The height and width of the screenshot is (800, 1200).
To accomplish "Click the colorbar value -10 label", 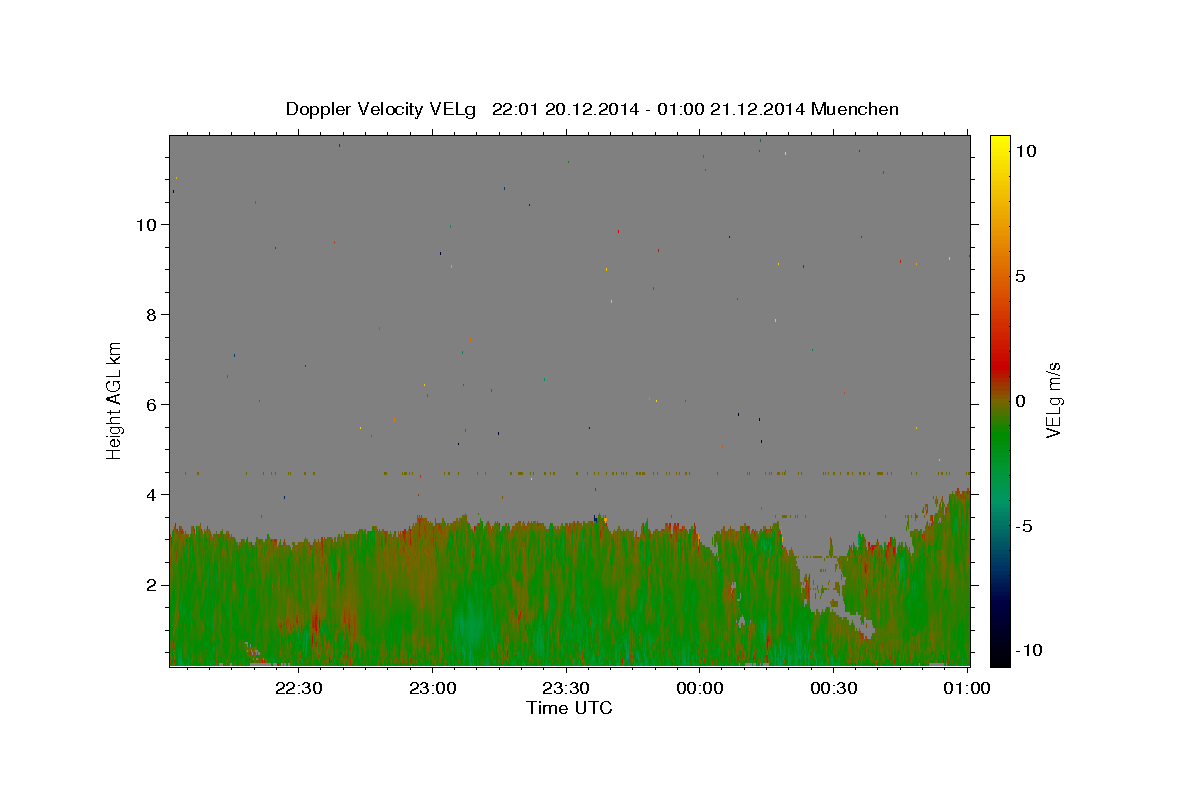I will (x=1029, y=650).
